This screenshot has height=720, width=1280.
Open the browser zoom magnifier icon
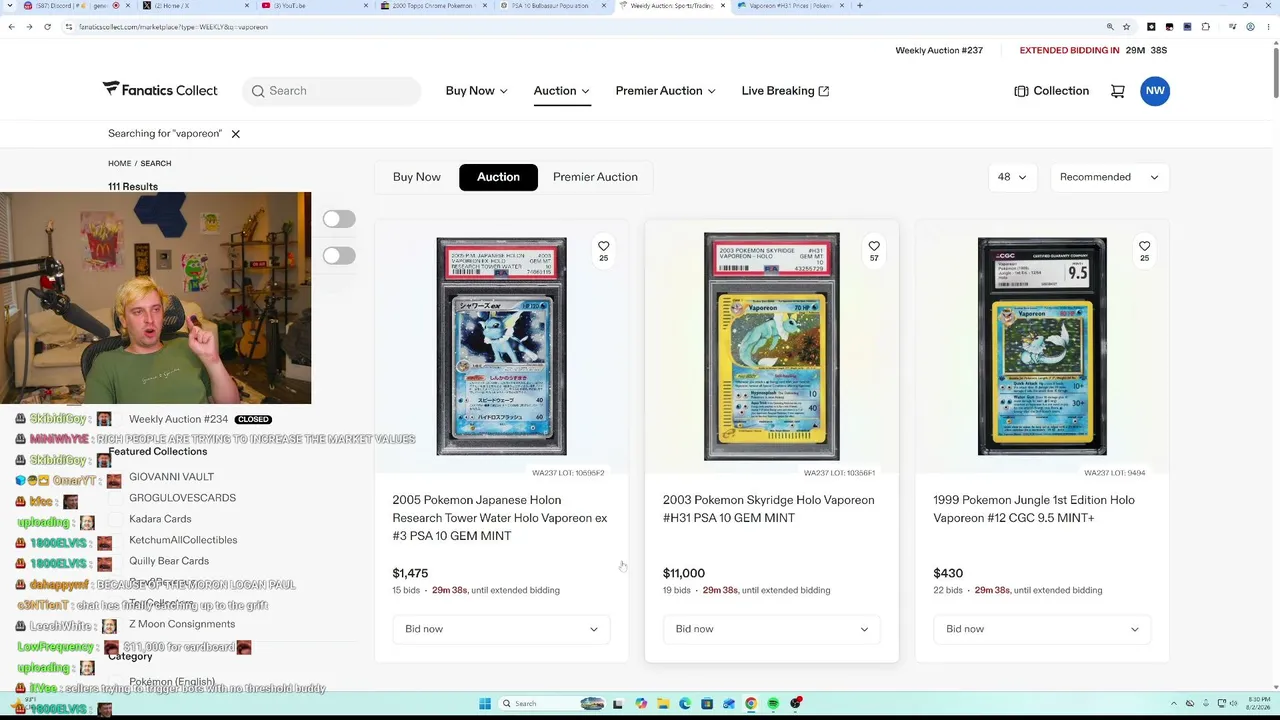coord(1110,27)
